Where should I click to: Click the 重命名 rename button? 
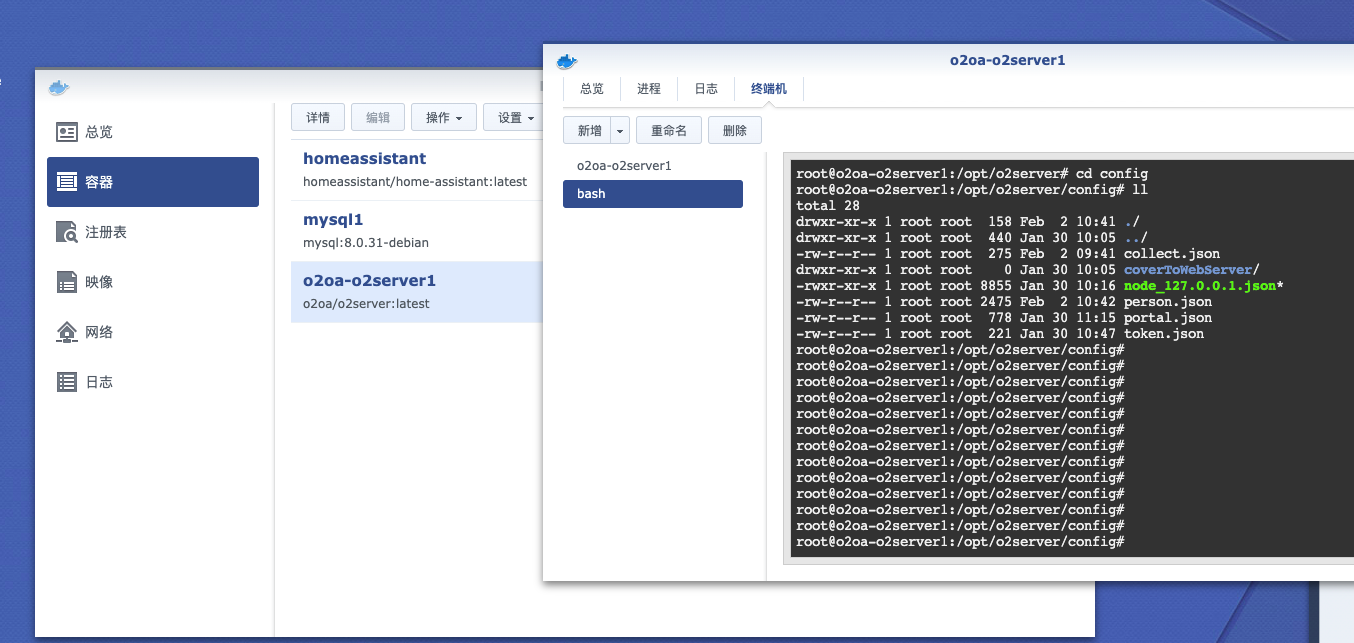669,131
